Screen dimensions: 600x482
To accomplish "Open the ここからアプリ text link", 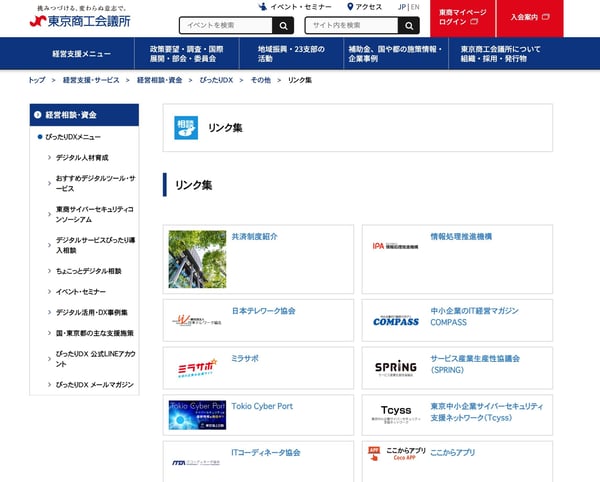I will pyautogui.click(x=453, y=453).
